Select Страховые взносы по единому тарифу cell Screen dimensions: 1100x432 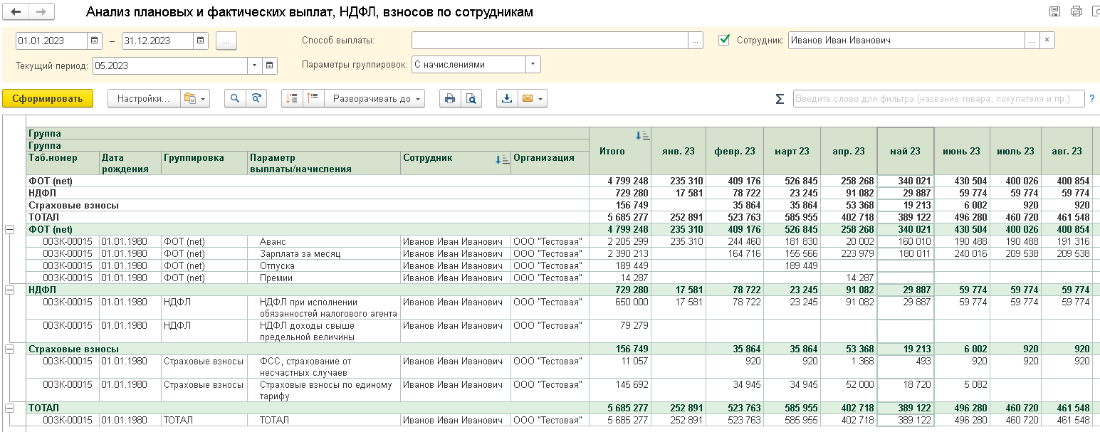click(324, 390)
